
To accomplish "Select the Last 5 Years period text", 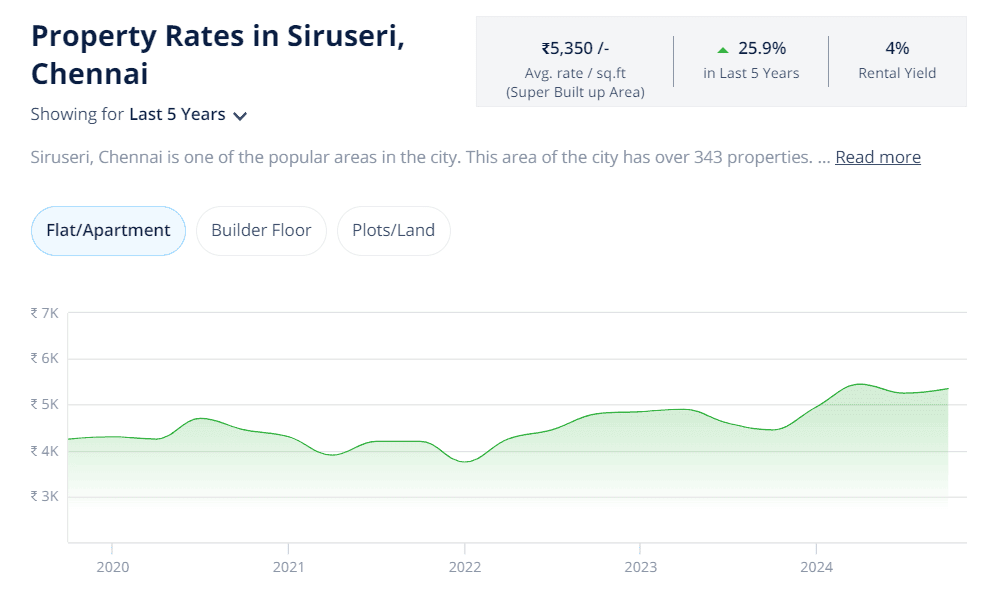I will [177, 115].
